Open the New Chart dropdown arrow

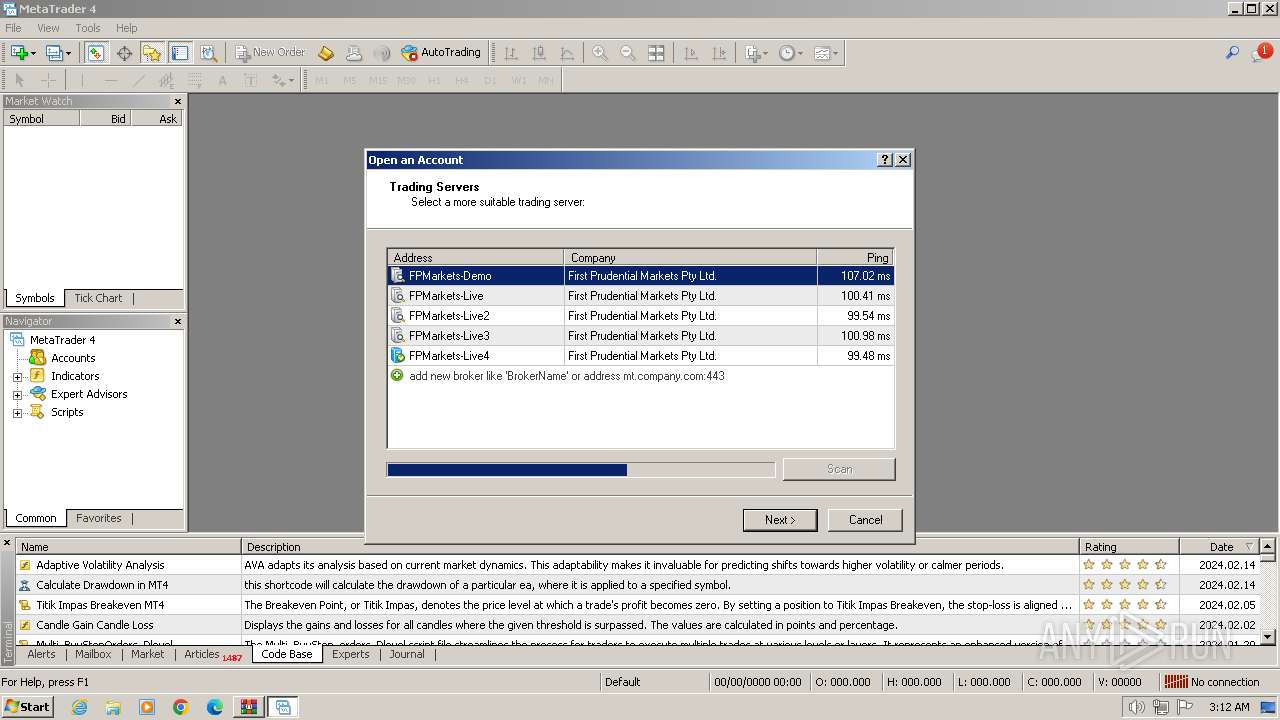click(x=33, y=54)
